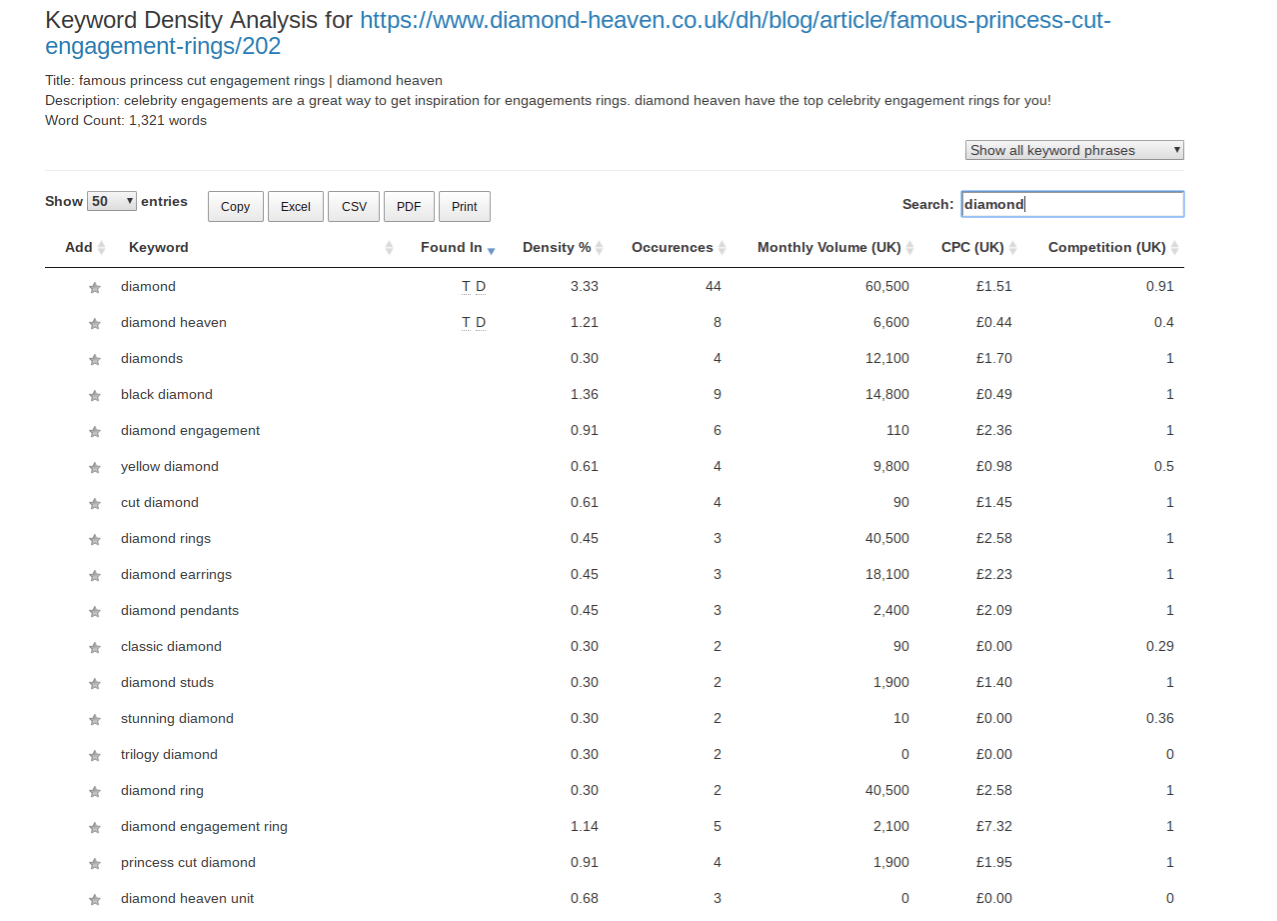Image resolution: width=1277 pixels, height=921 pixels.
Task: Select the 14,800 monthly volume cell
Action: click(x=887, y=394)
